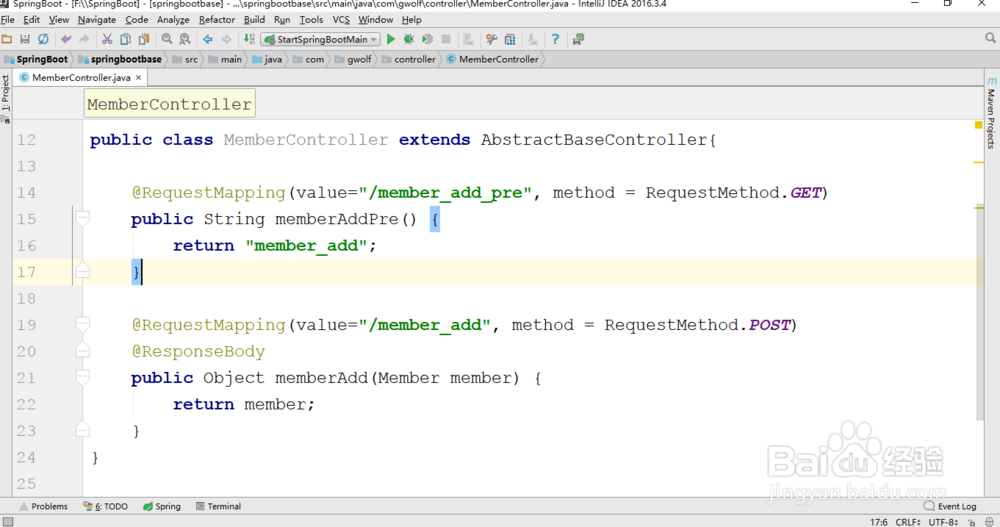Click the Help question mark icon
1000x527 pixels.
[555, 40]
